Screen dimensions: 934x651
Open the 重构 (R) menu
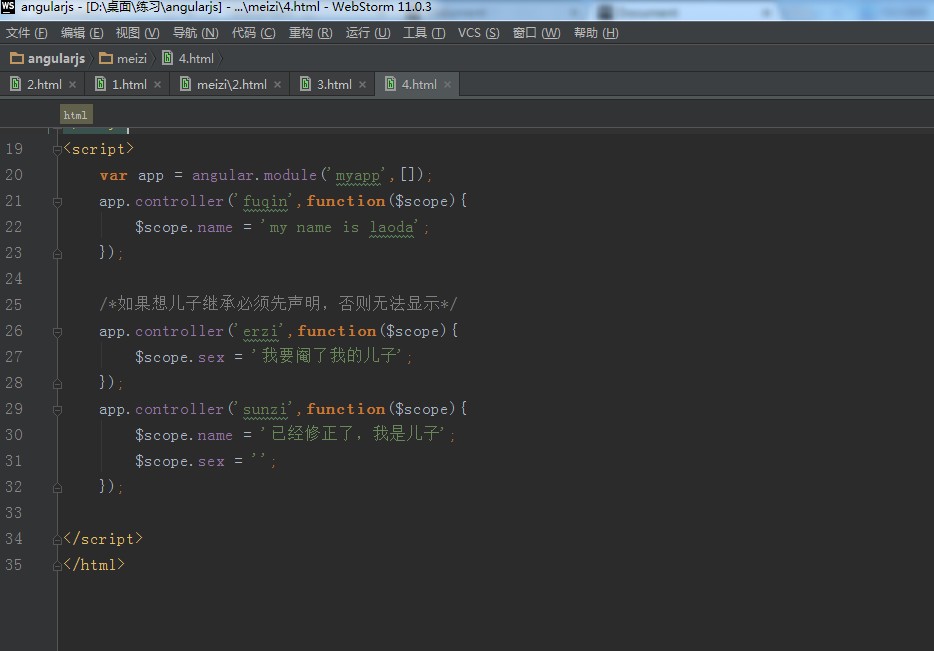pos(310,33)
